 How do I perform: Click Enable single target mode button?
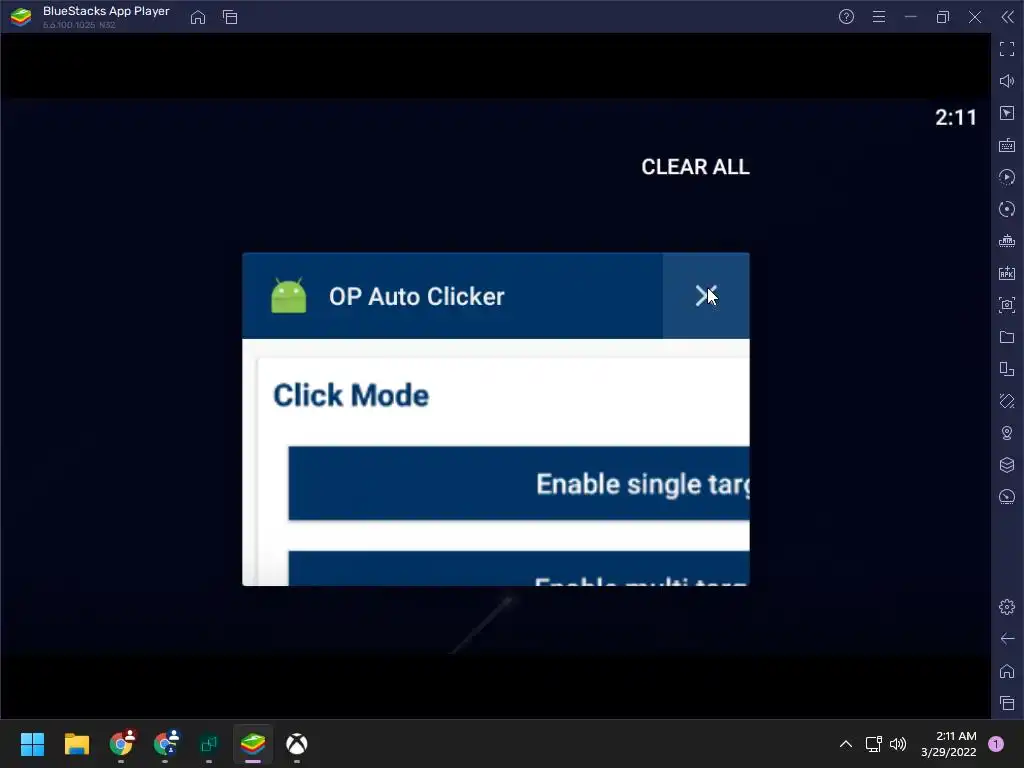519,484
